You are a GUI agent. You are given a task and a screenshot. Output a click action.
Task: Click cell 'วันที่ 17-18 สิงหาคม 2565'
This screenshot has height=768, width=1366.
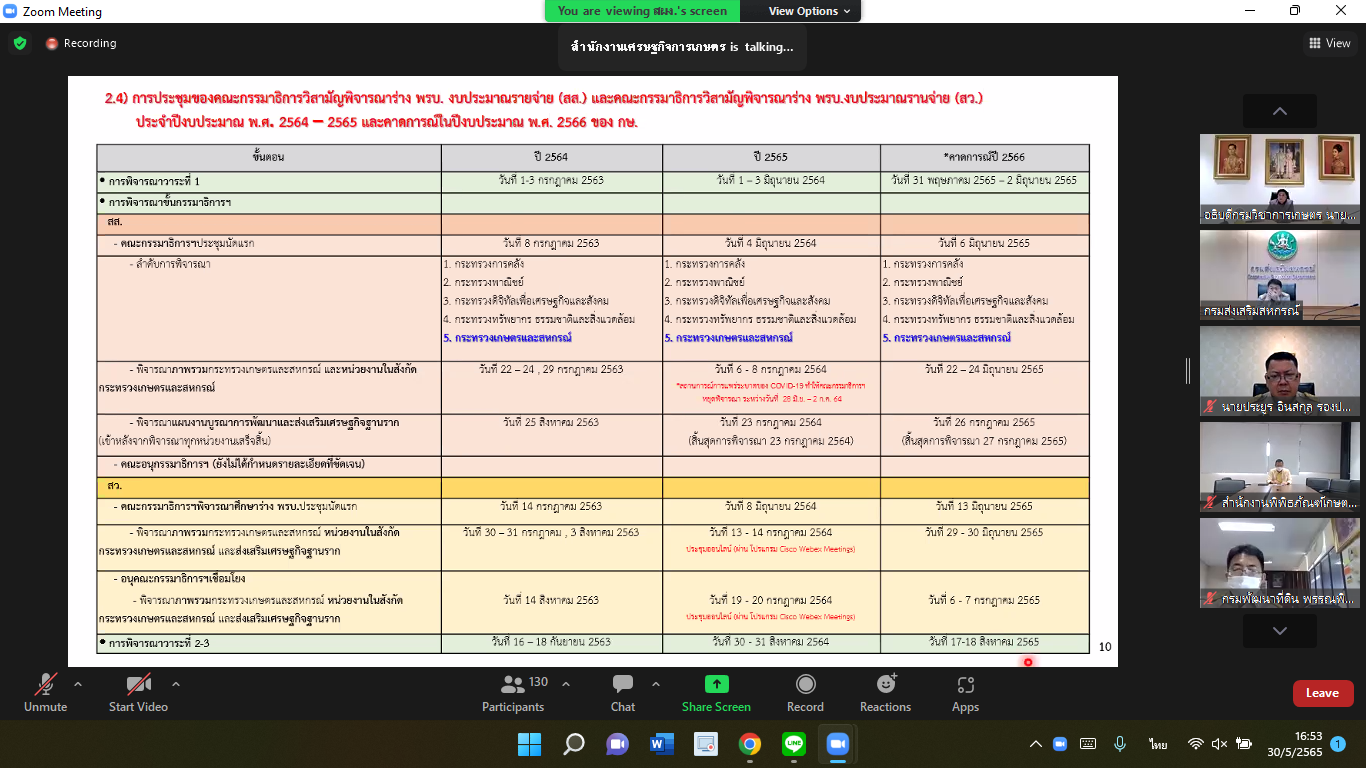984,642
